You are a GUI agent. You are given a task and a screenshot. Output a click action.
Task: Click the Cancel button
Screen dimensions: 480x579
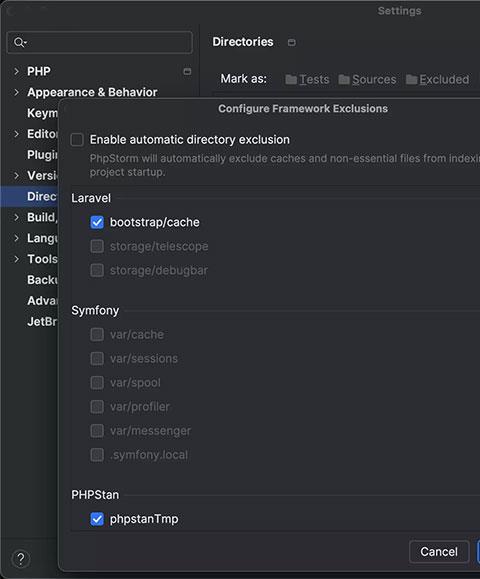pos(439,552)
